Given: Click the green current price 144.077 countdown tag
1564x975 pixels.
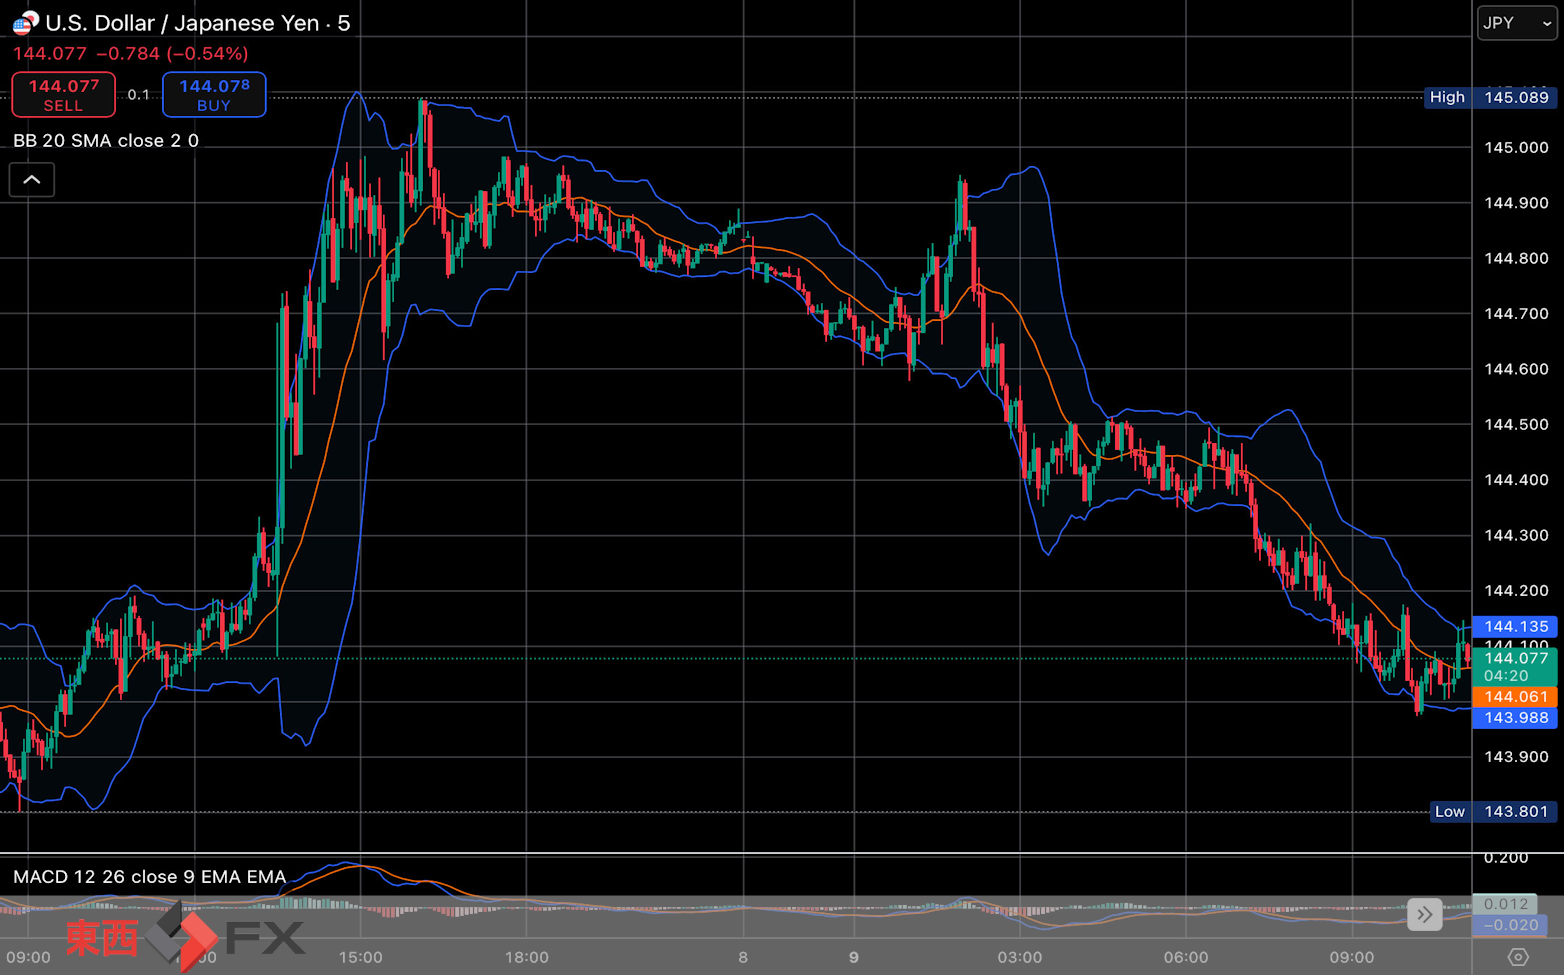Looking at the screenshot, I should 1515,667.
